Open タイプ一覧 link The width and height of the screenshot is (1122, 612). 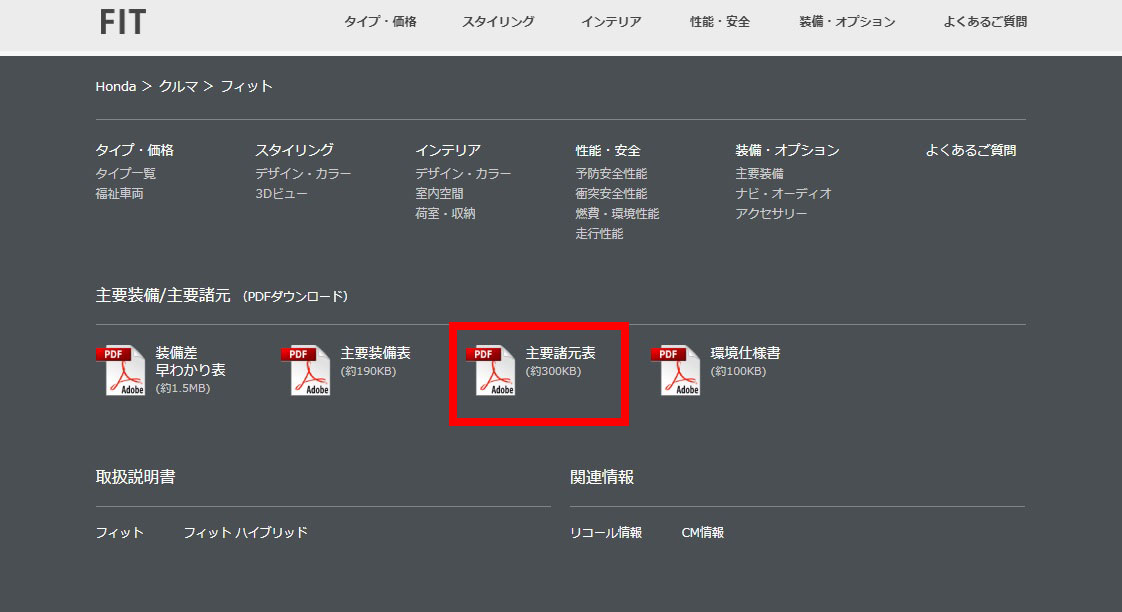coord(126,174)
